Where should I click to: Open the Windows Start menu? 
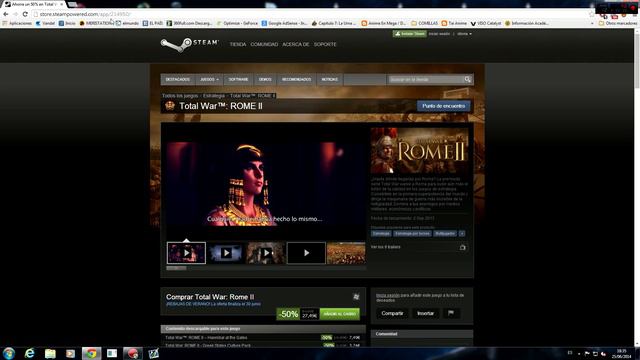(9, 353)
